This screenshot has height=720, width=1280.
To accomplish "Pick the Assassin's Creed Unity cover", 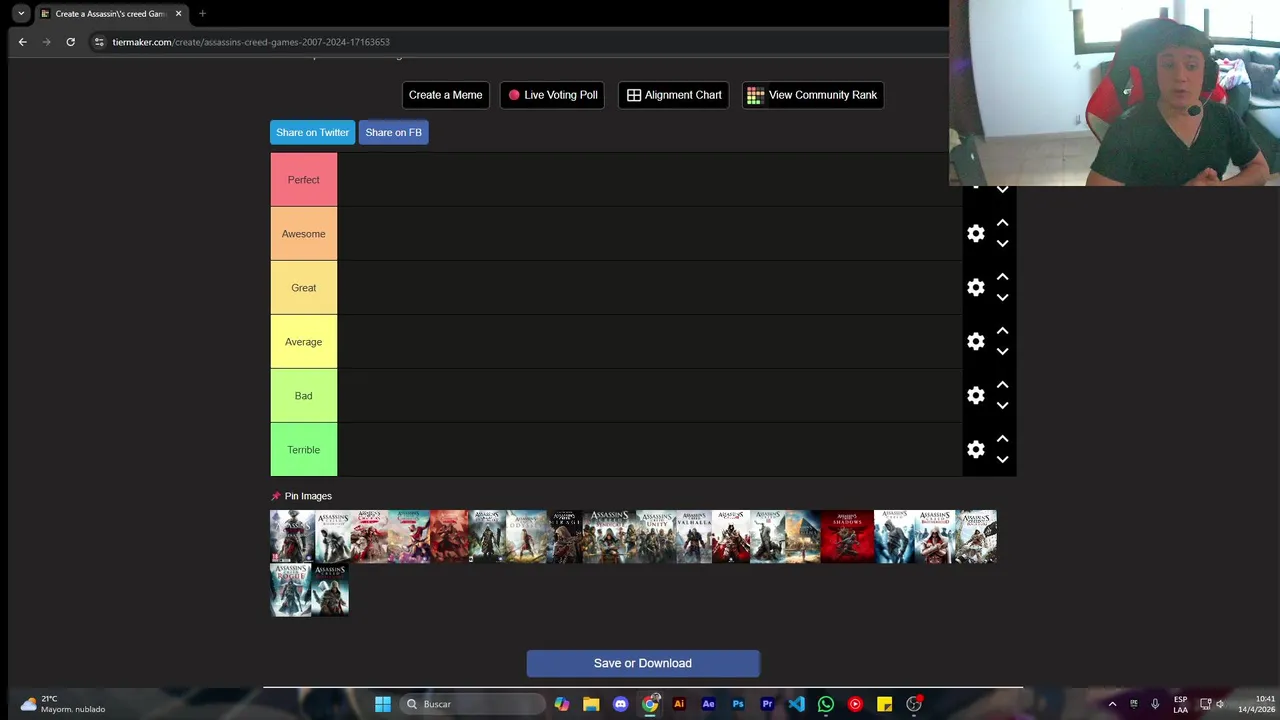I will click(x=656, y=537).
